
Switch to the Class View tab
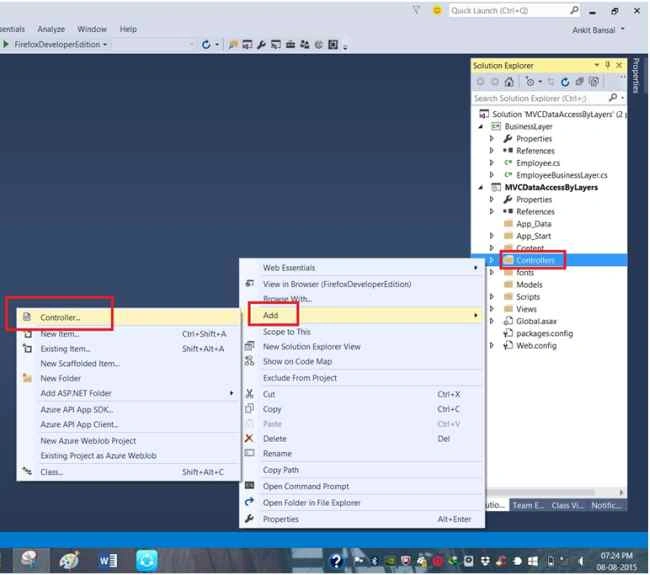[x=567, y=505]
